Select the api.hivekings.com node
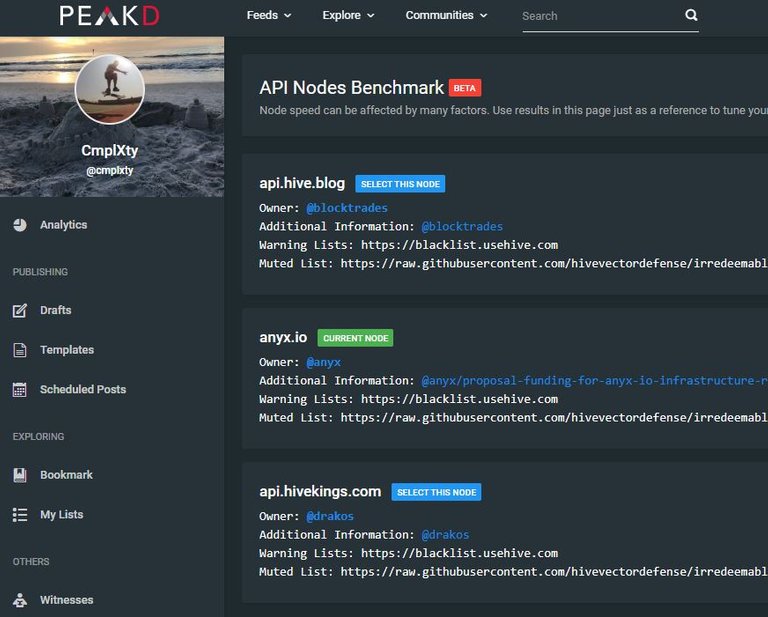768x617 pixels. click(436, 492)
